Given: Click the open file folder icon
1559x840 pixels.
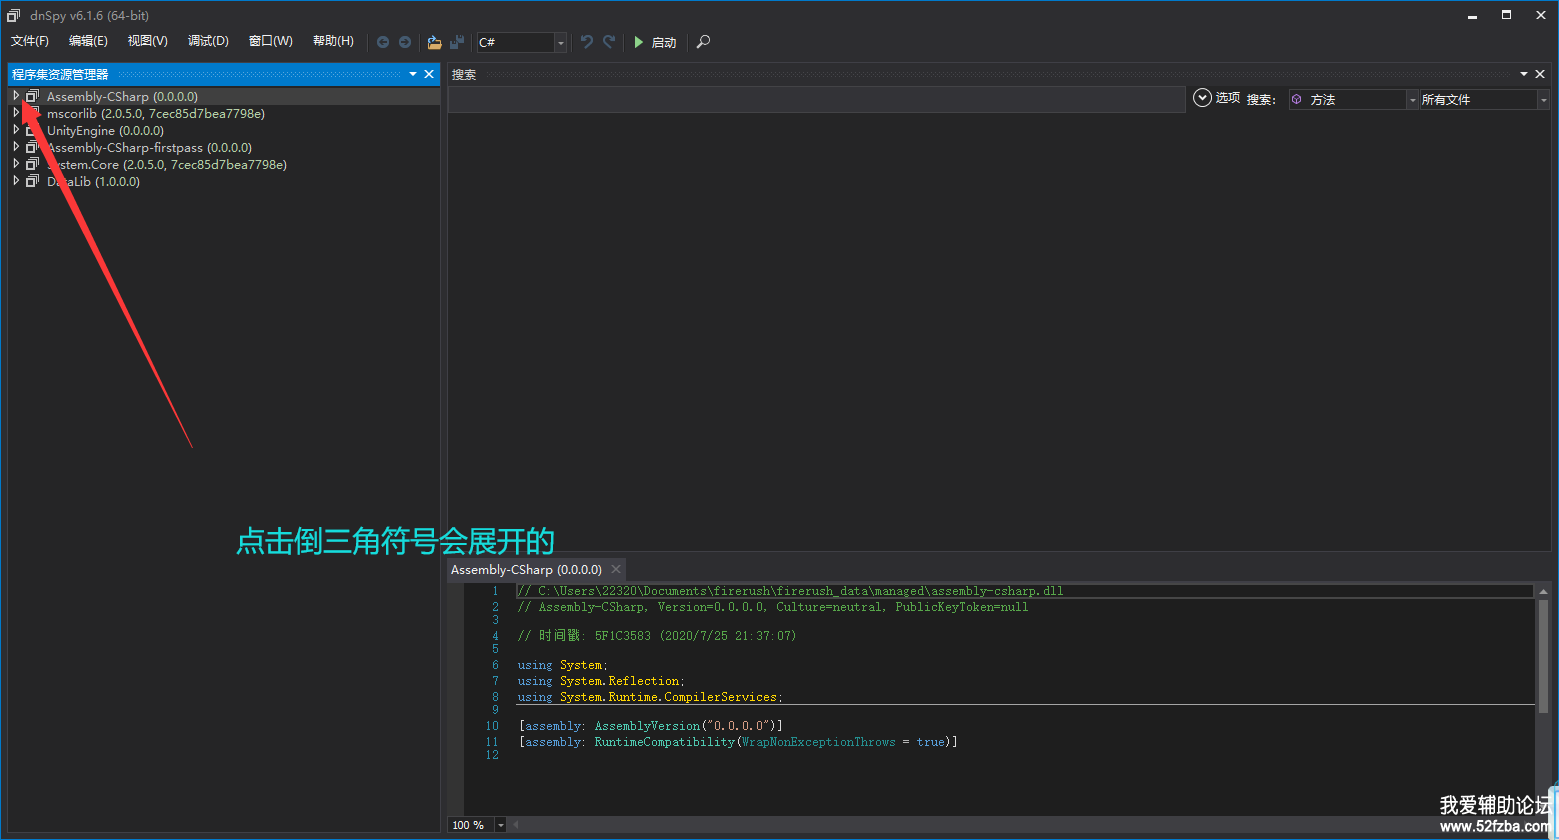Looking at the screenshot, I should [x=434, y=42].
